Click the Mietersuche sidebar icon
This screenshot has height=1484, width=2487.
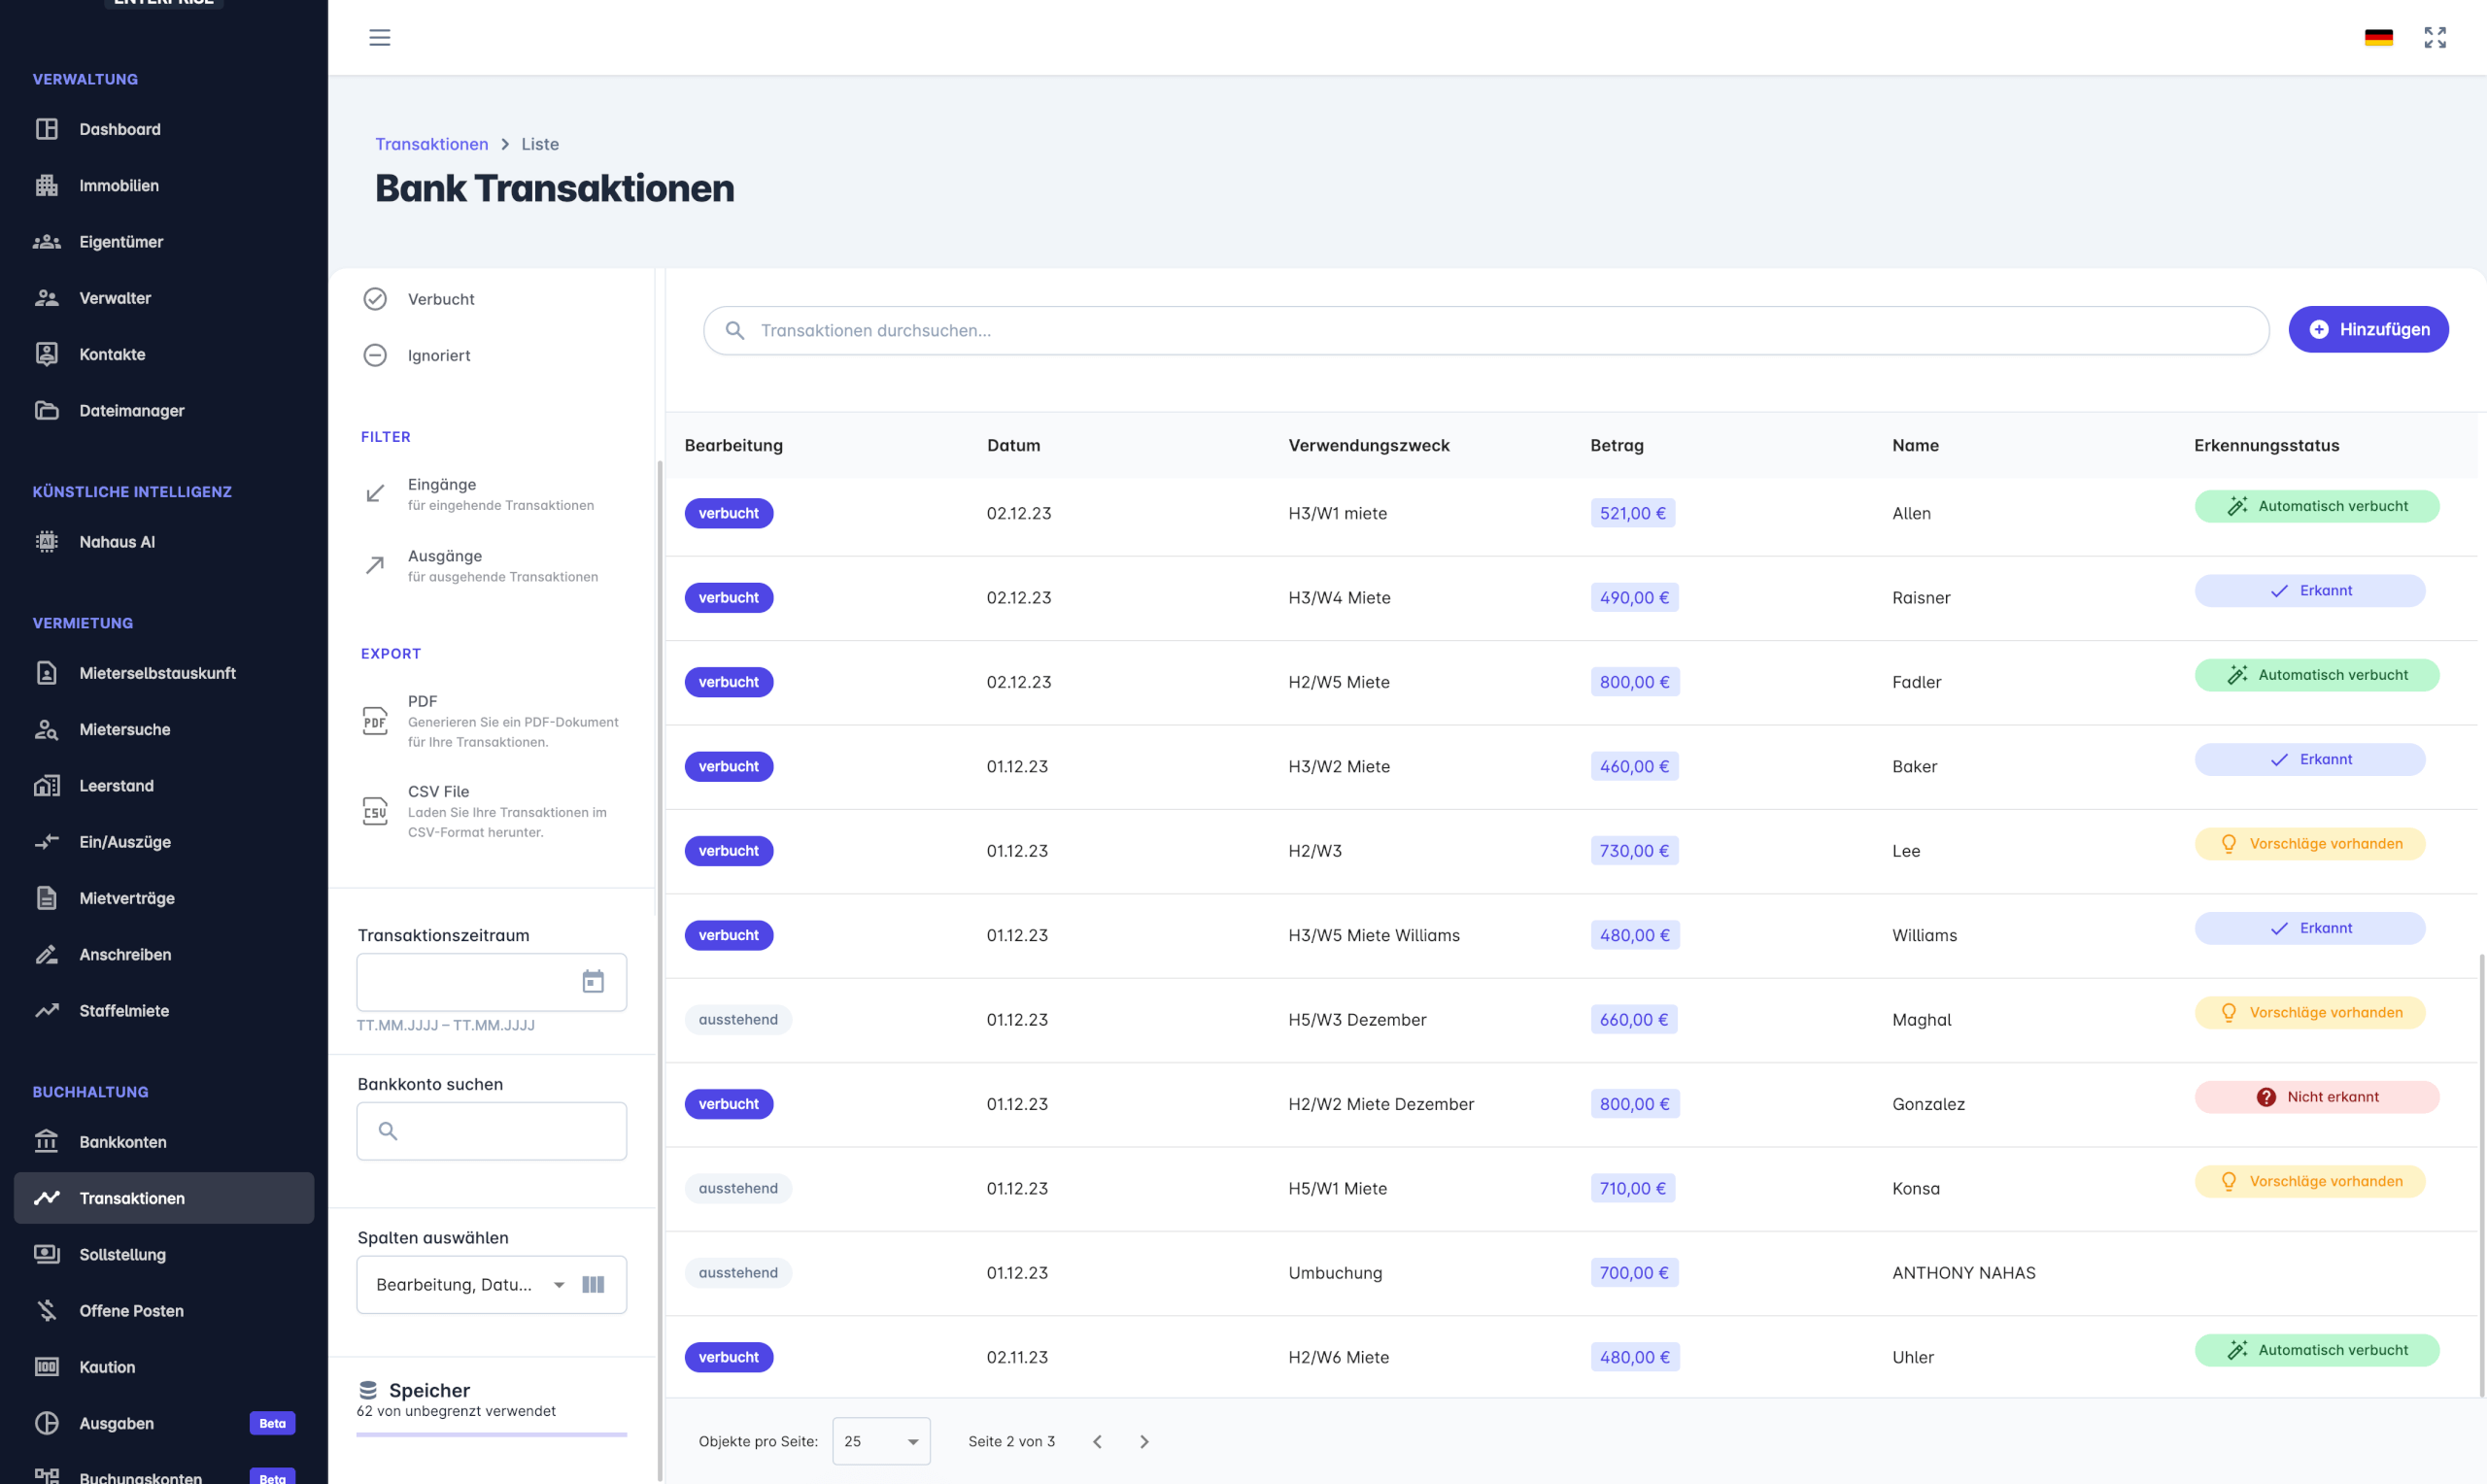47,729
